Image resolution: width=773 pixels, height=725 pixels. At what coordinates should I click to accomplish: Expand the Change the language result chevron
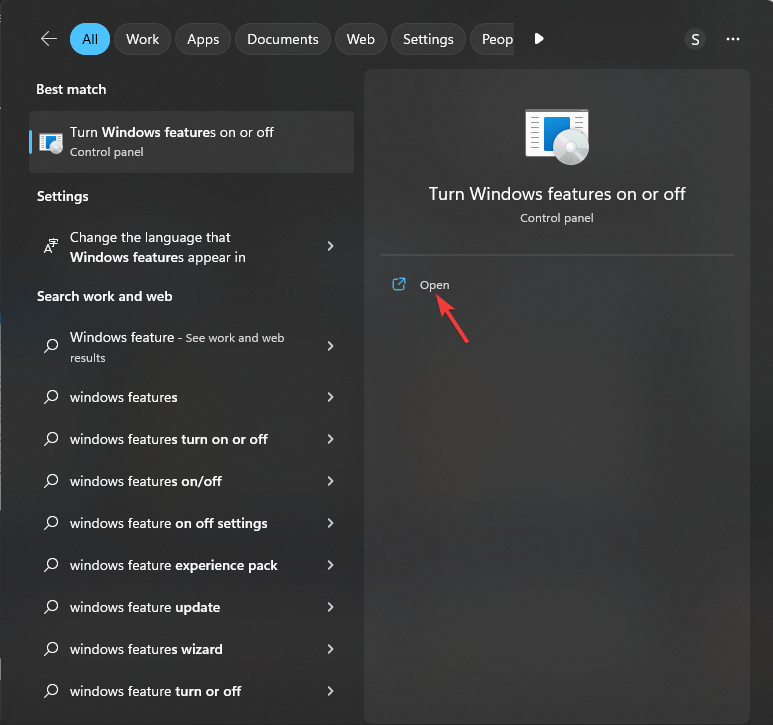pyautogui.click(x=330, y=246)
